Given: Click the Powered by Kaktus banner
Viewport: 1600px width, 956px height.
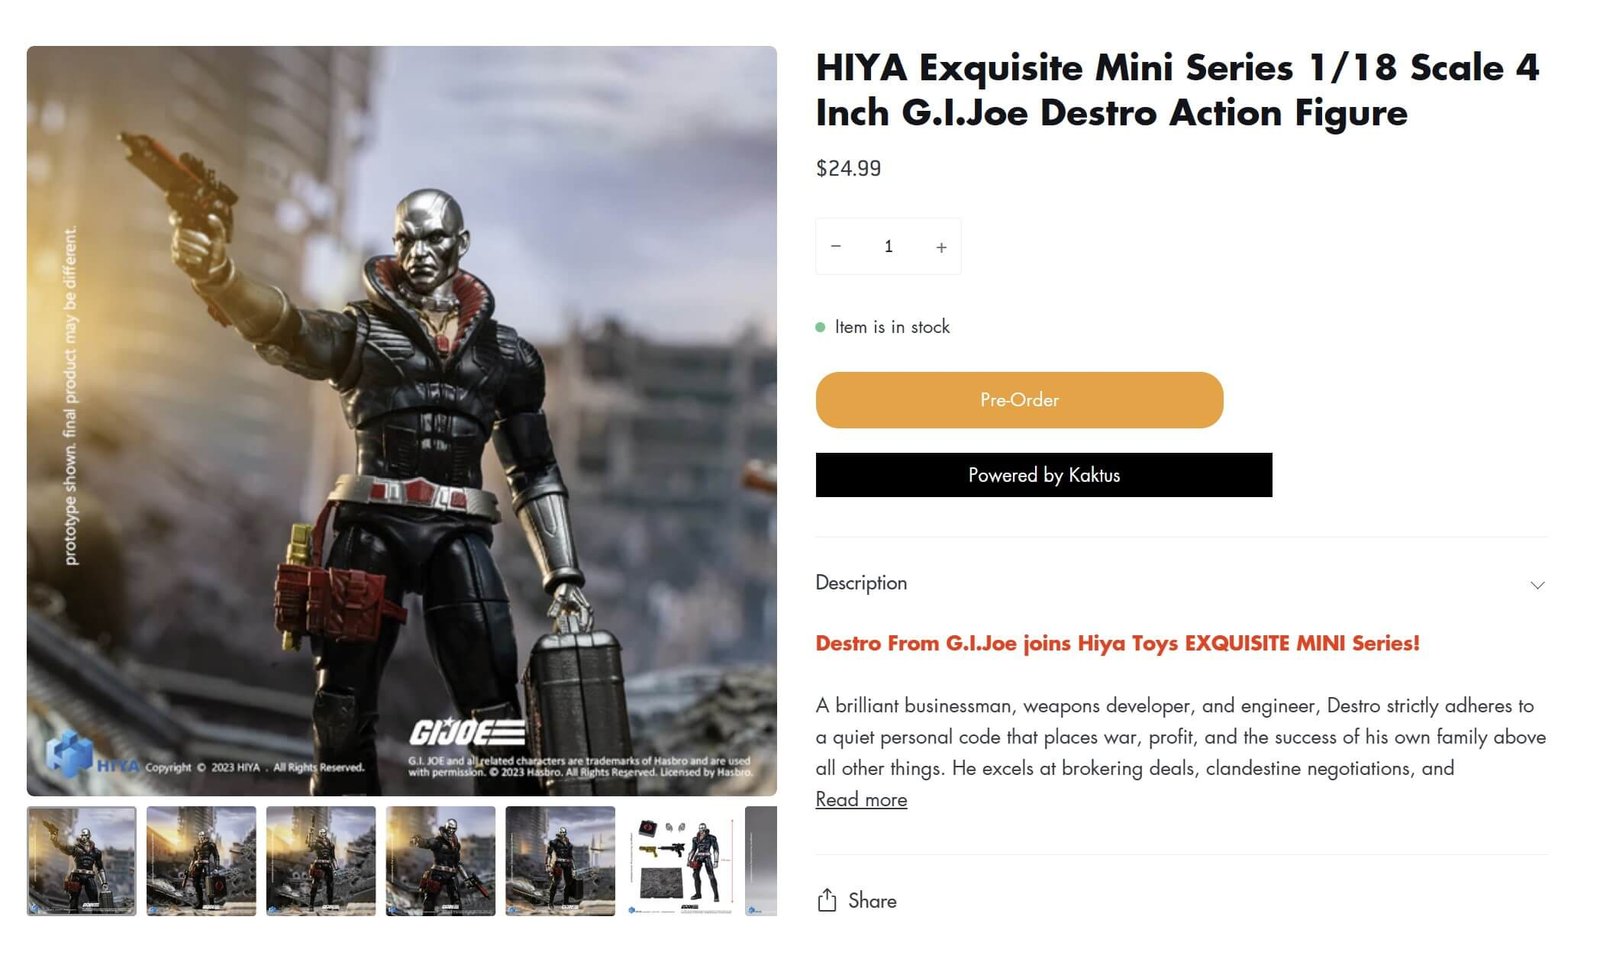Looking at the screenshot, I should (1044, 475).
